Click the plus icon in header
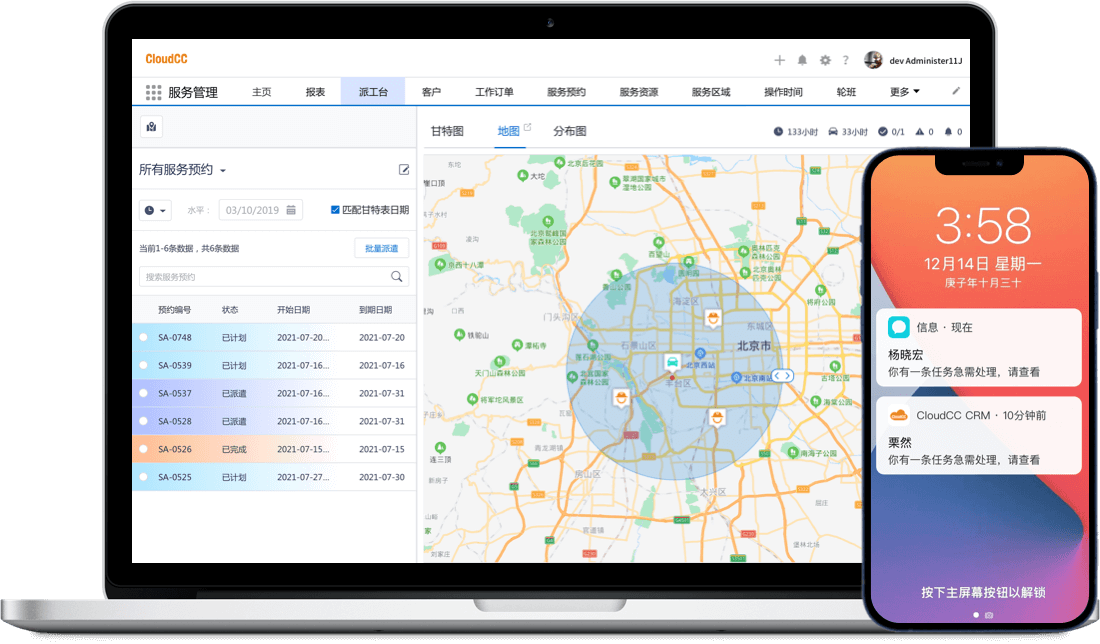Image resolution: width=1100 pixels, height=644 pixels. point(780,60)
